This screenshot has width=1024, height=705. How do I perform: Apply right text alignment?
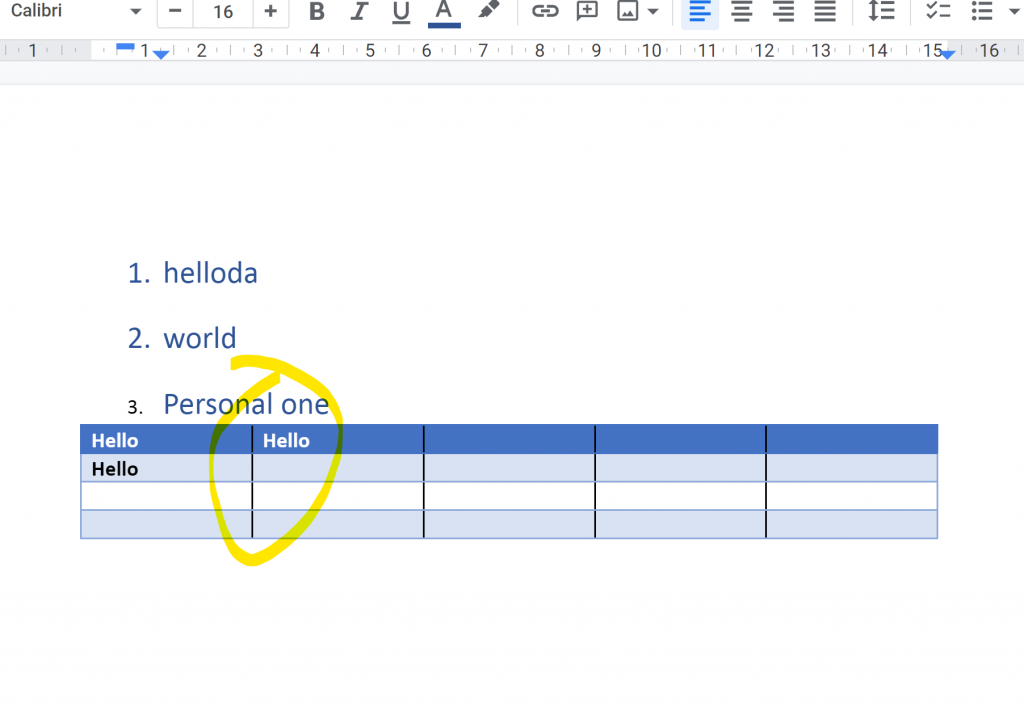coord(783,12)
